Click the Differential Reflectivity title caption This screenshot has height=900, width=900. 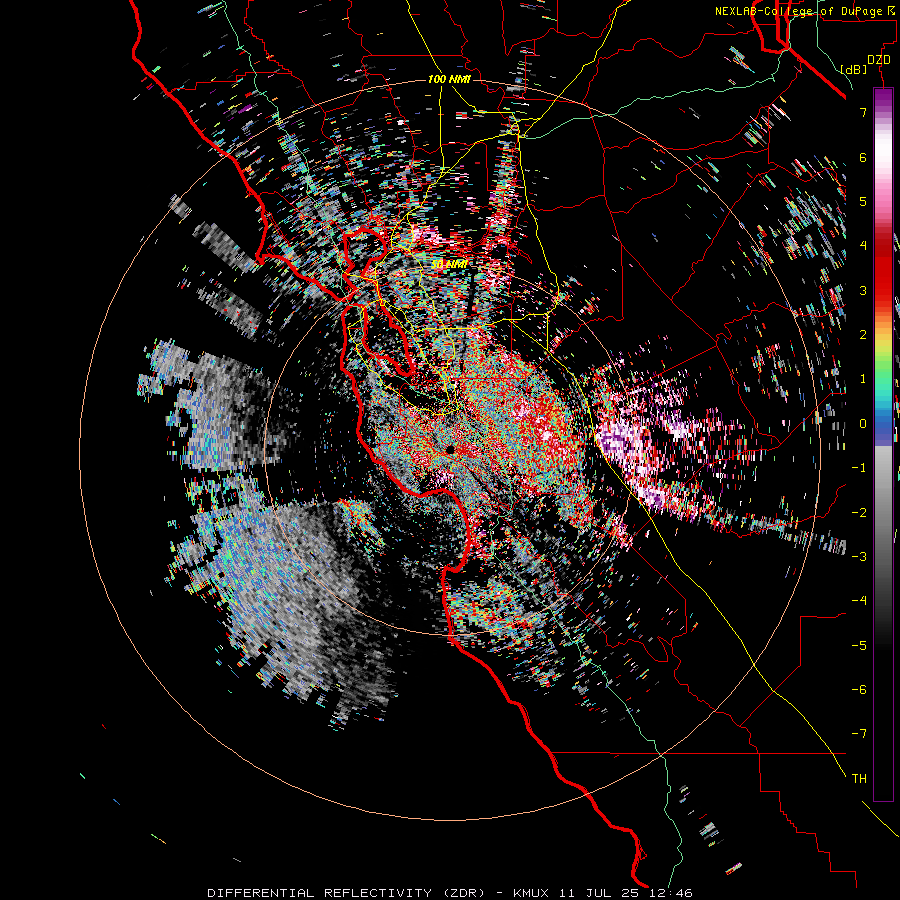449,893
